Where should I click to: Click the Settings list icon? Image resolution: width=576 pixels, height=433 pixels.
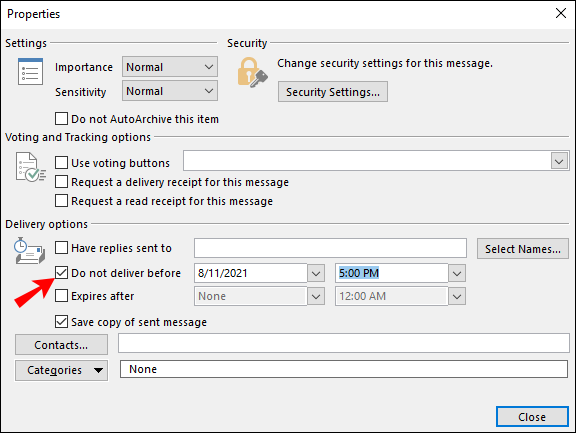click(x=30, y=71)
